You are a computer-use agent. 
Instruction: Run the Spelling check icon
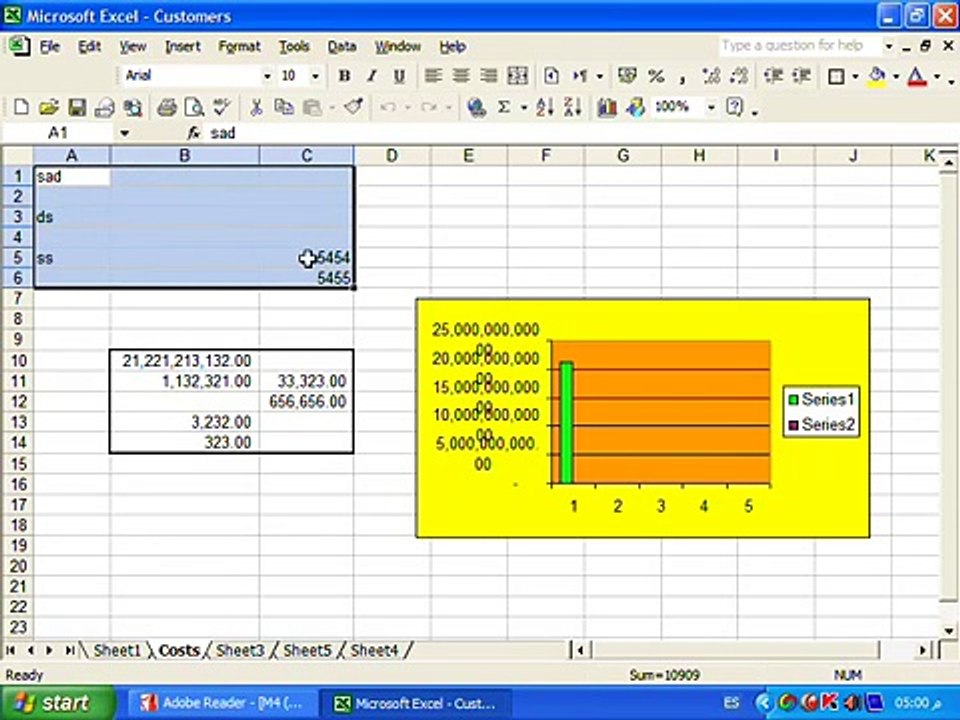(222, 107)
